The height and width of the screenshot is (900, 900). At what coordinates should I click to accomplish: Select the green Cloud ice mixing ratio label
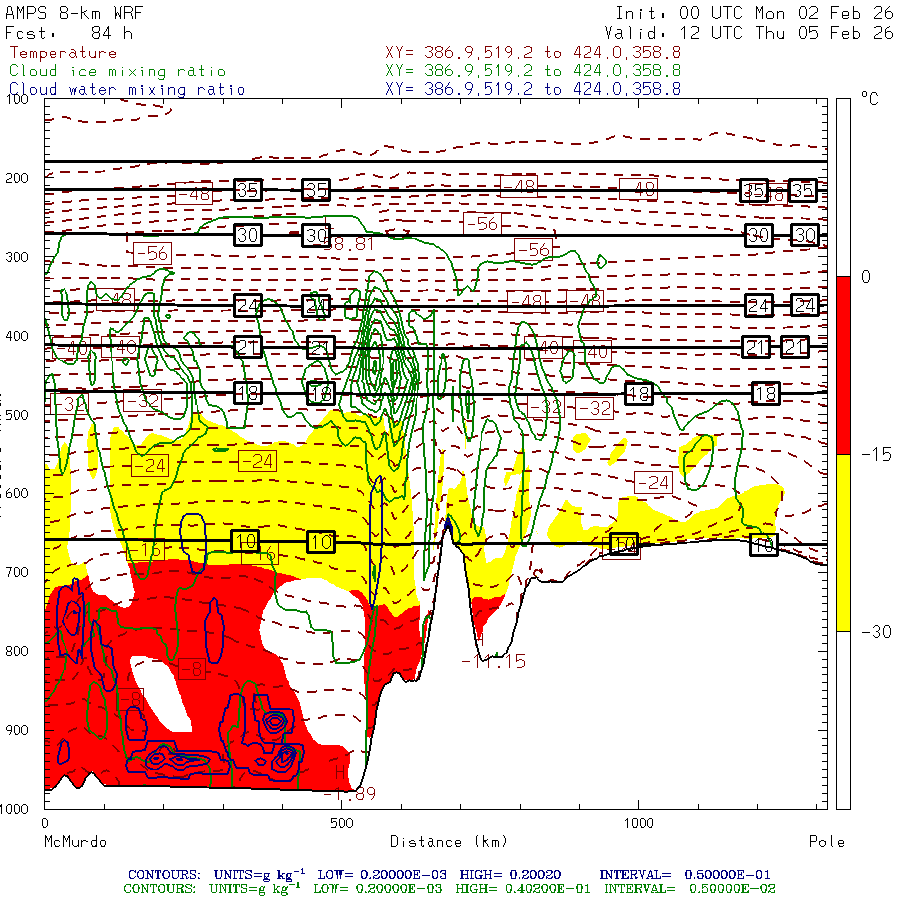click(x=117, y=71)
